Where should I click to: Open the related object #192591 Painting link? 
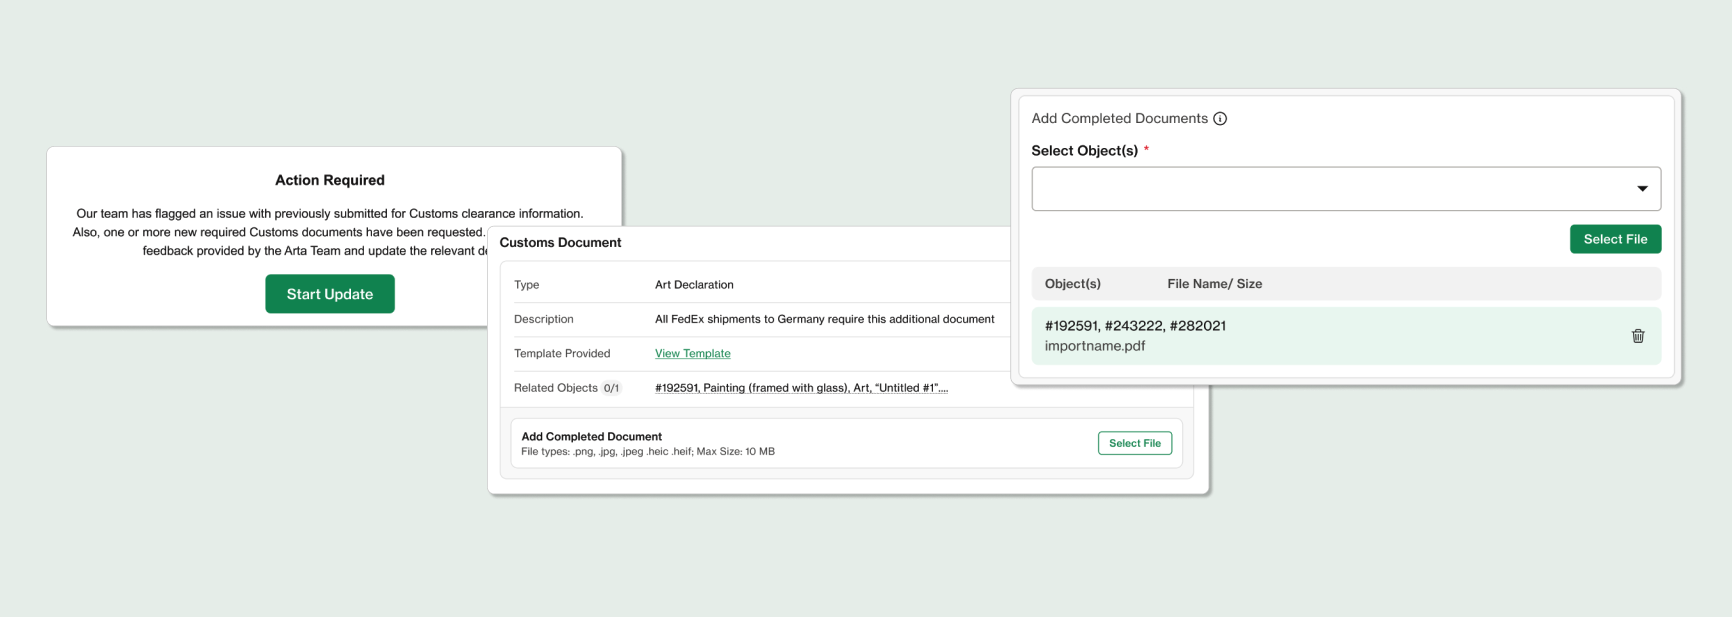point(800,388)
